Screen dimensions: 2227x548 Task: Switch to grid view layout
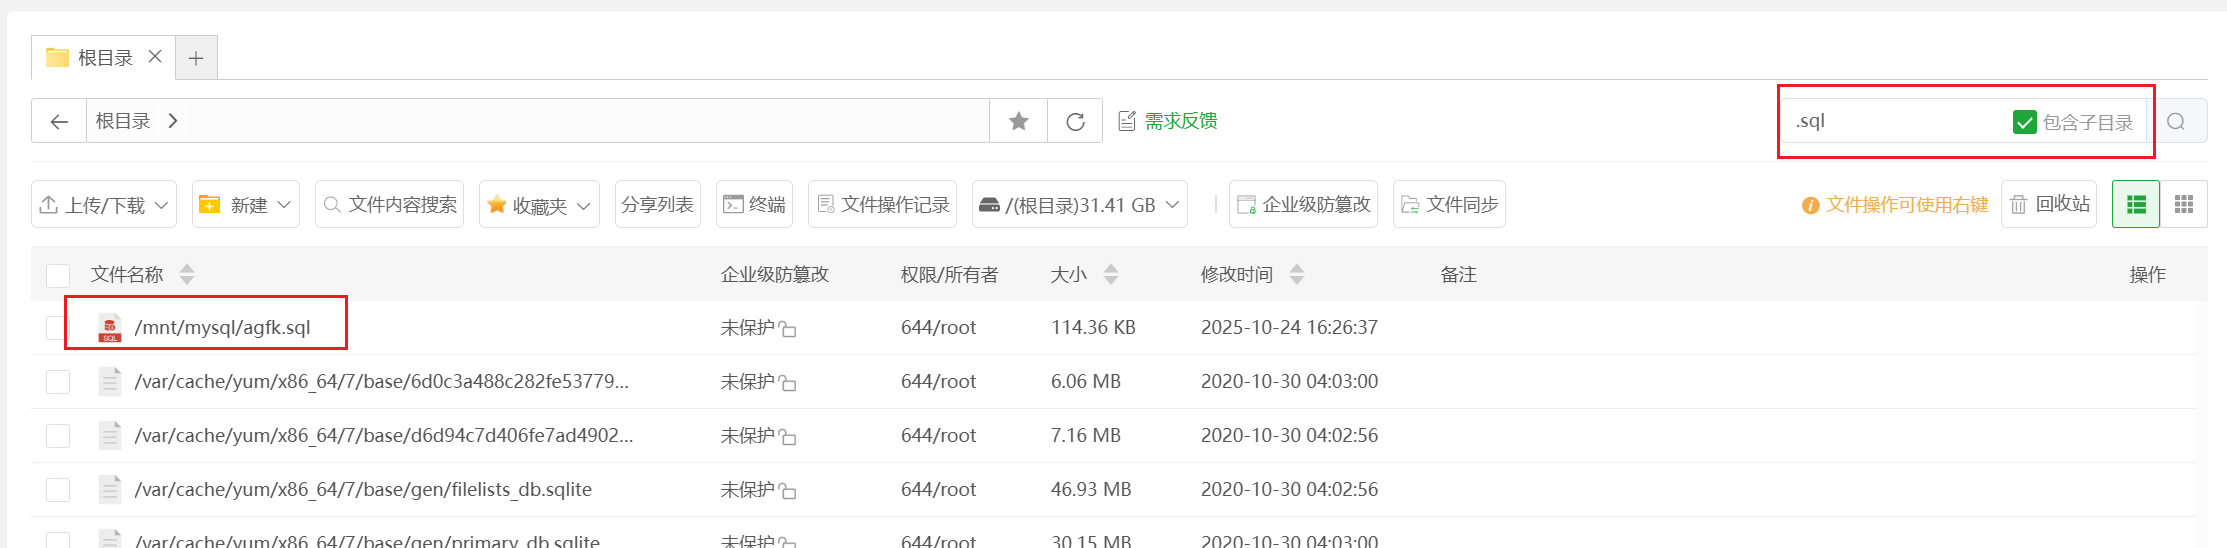2184,204
